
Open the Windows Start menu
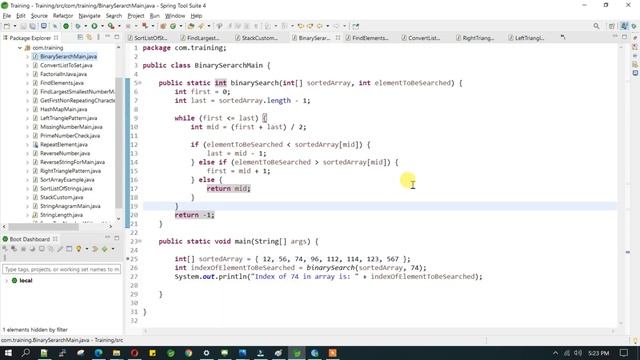coord(8,353)
